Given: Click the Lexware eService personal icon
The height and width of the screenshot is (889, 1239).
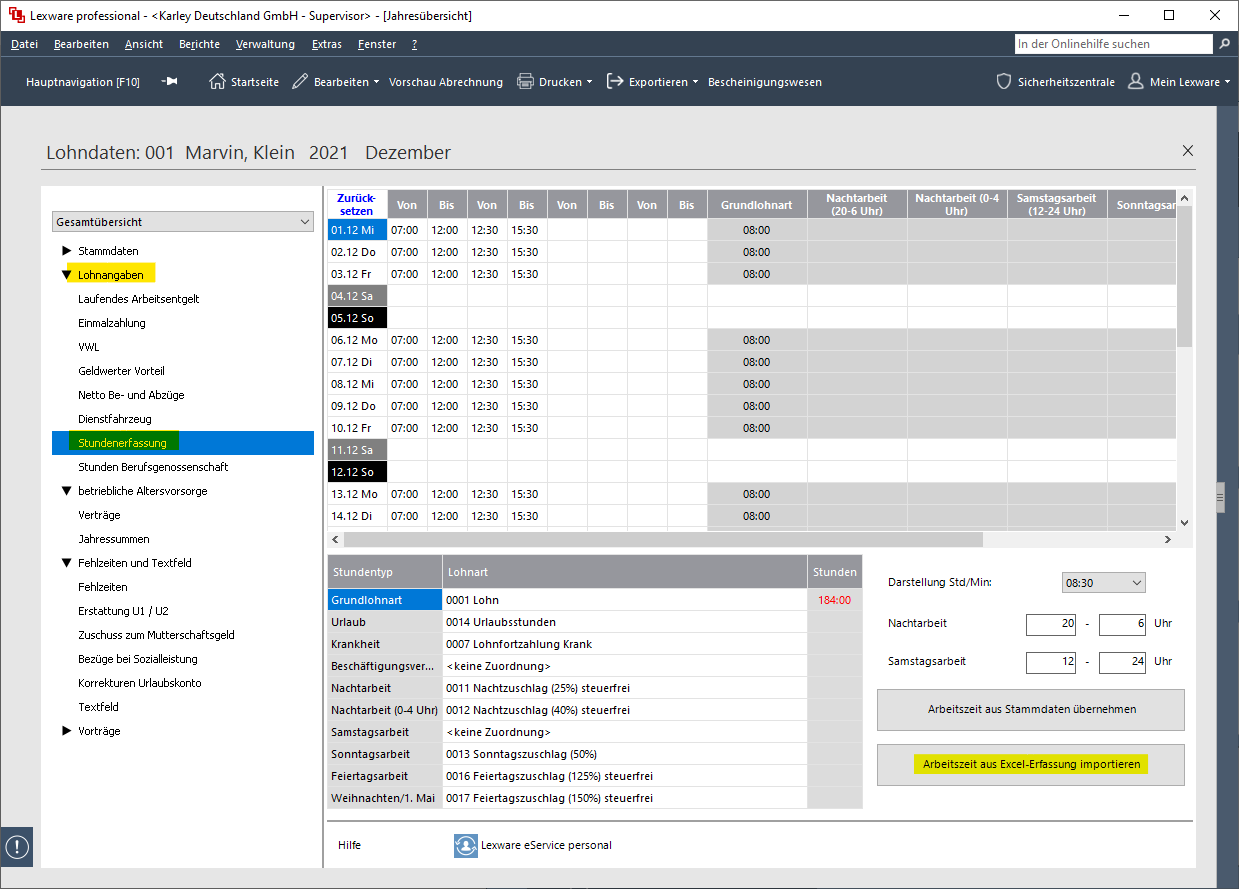Looking at the screenshot, I should pos(465,845).
